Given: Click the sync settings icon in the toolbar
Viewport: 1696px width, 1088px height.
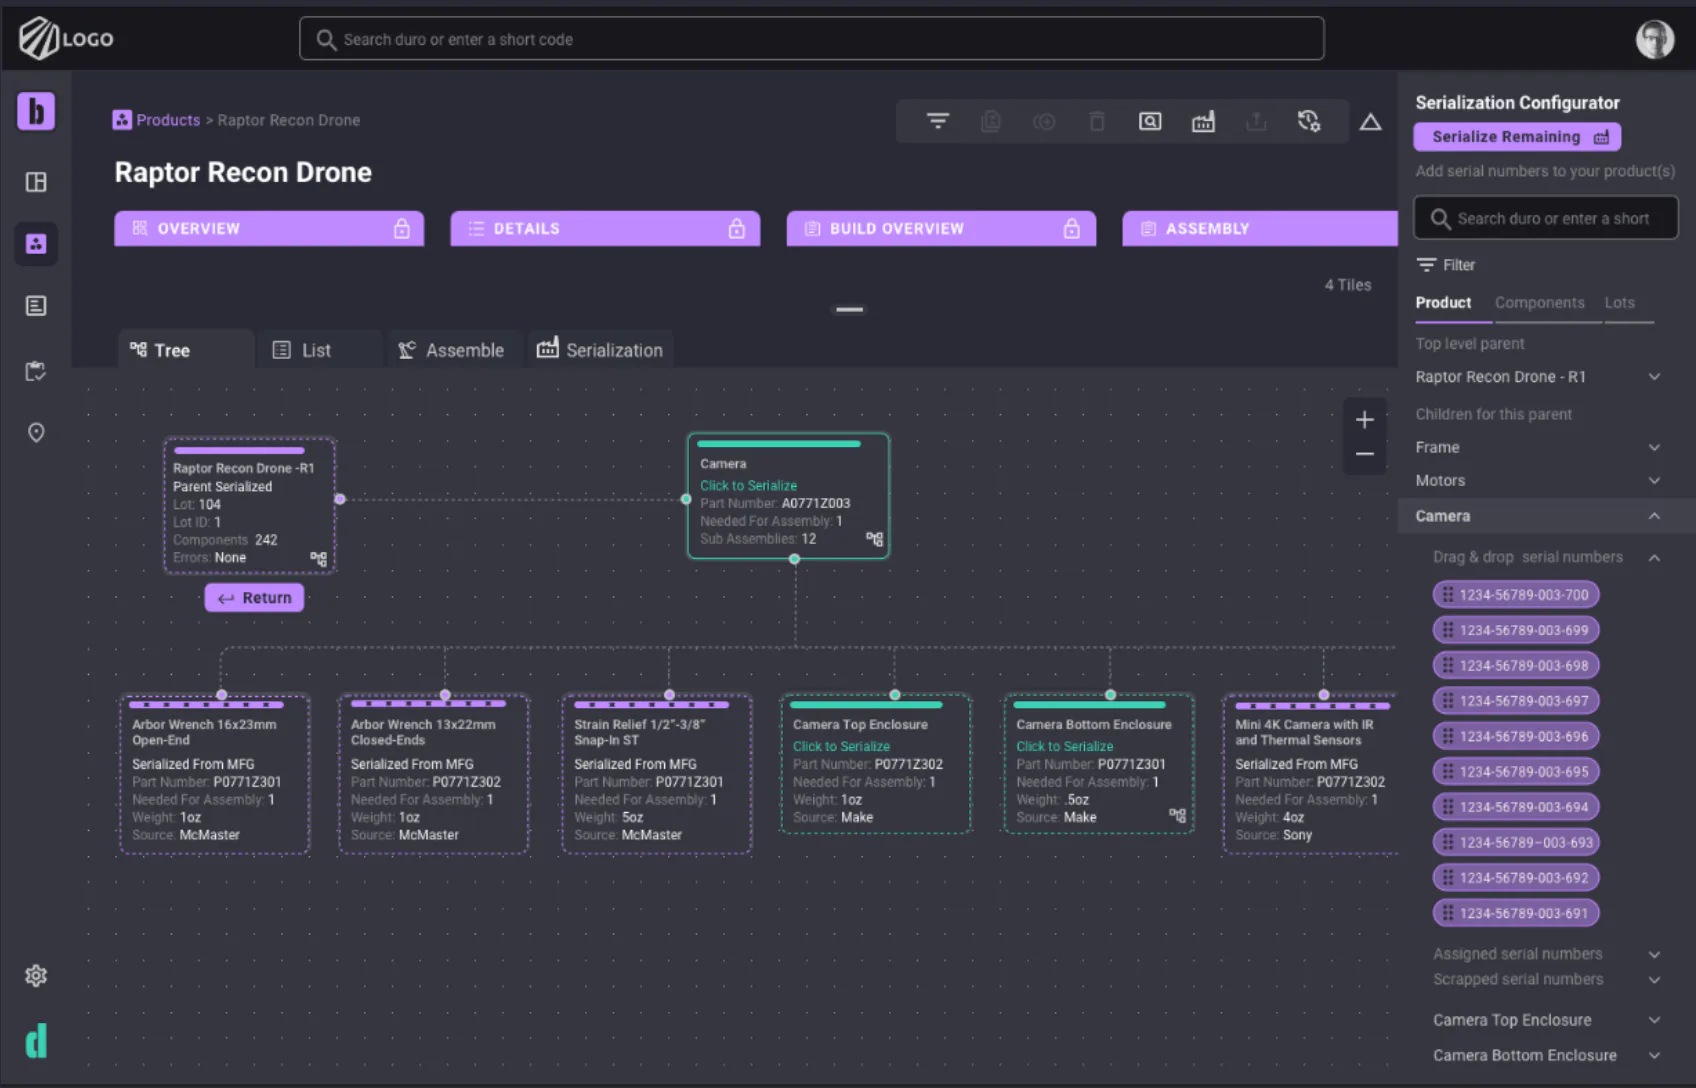Looking at the screenshot, I should pos(1308,121).
